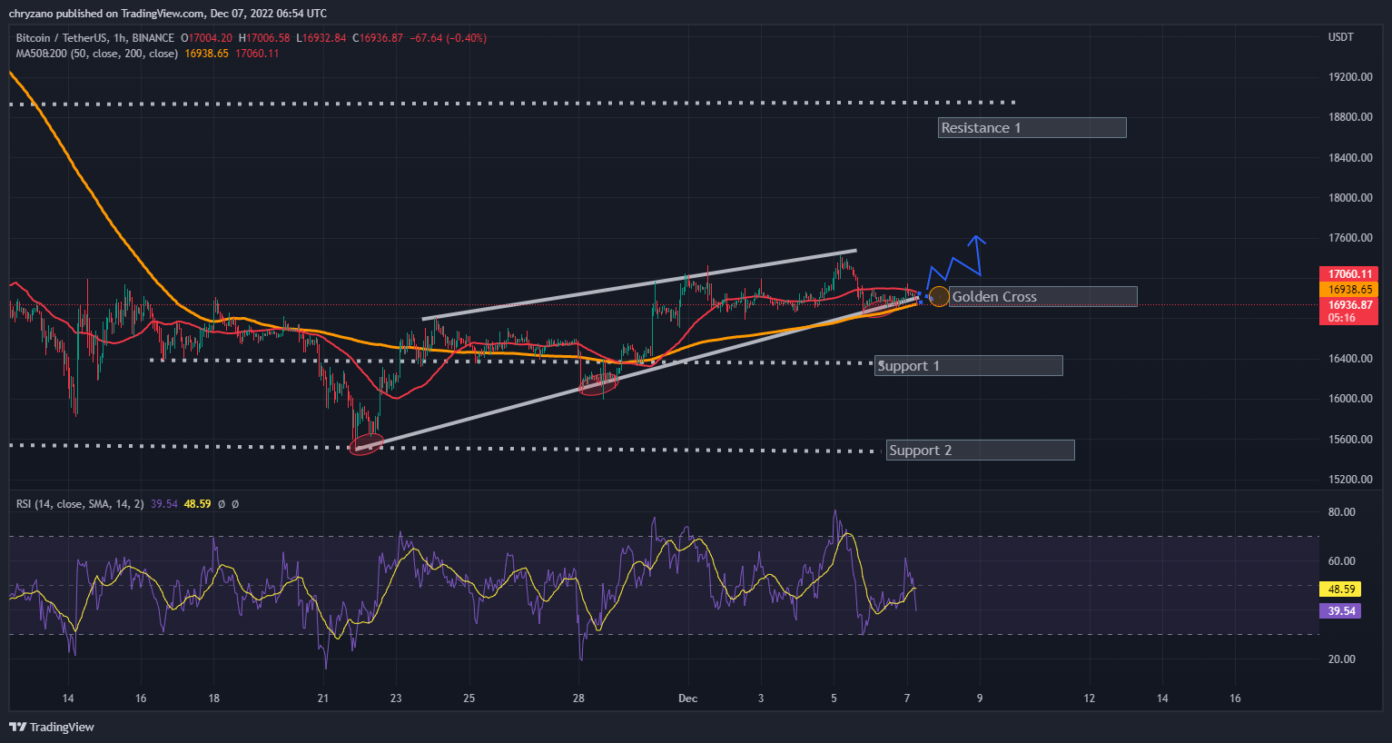The width and height of the screenshot is (1392, 743).
Task: Click the 15200.00 price scale value
Action: click(x=1349, y=479)
